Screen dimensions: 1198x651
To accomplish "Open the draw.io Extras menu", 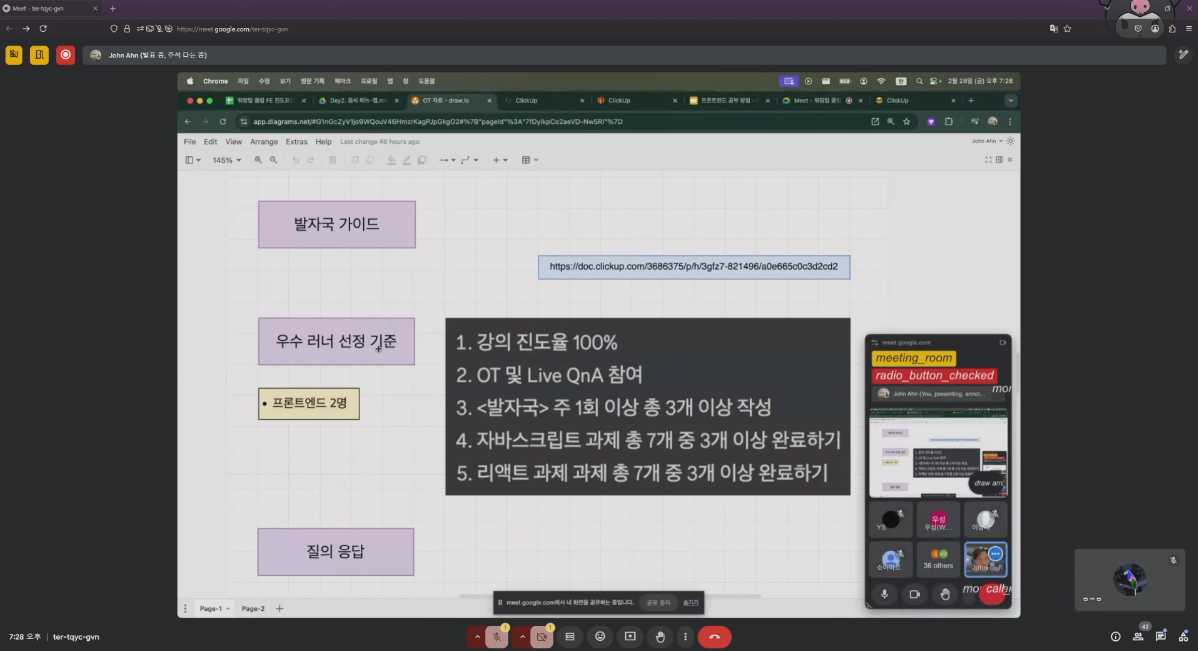I will tap(296, 141).
